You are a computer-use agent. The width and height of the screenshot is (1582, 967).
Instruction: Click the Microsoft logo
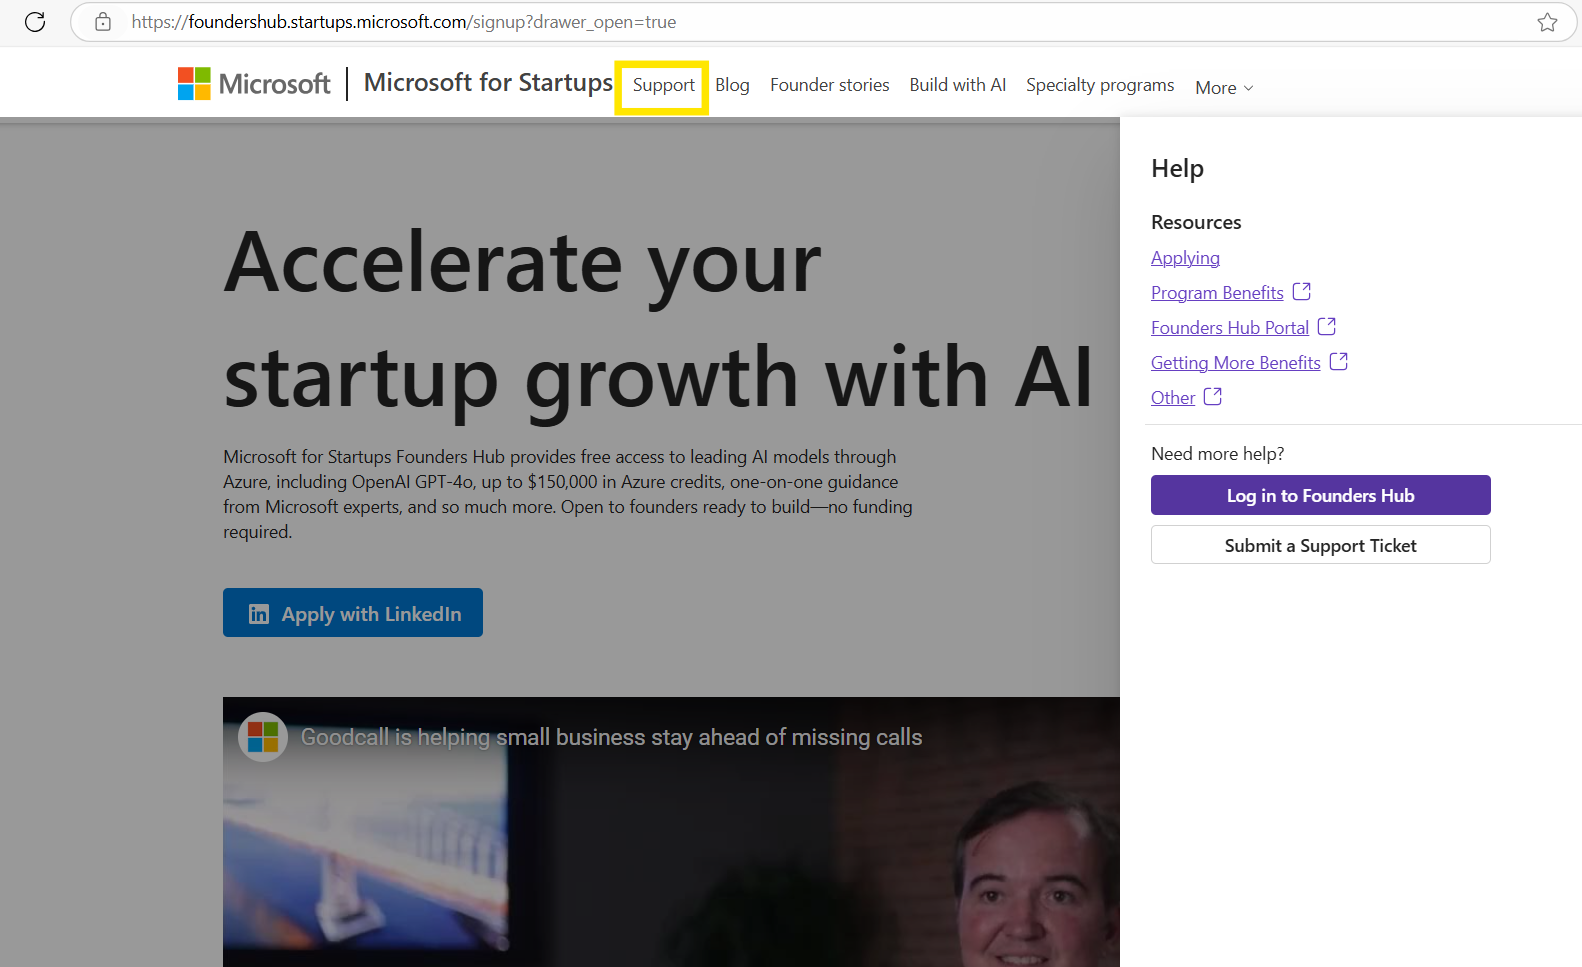click(254, 84)
